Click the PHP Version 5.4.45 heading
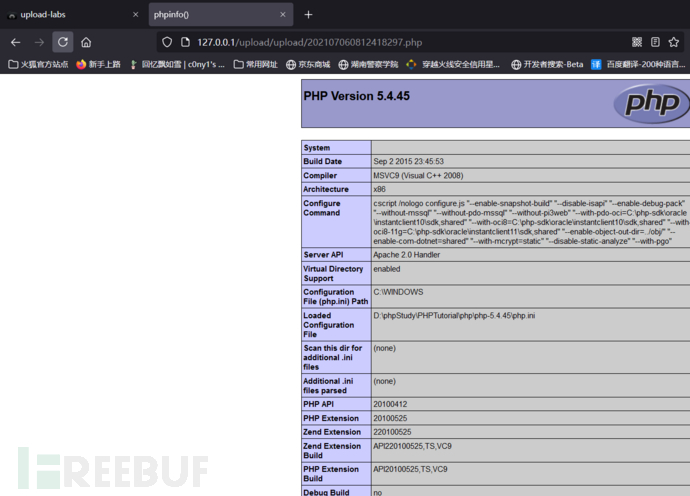This screenshot has width=690, height=496. [x=356, y=96]
